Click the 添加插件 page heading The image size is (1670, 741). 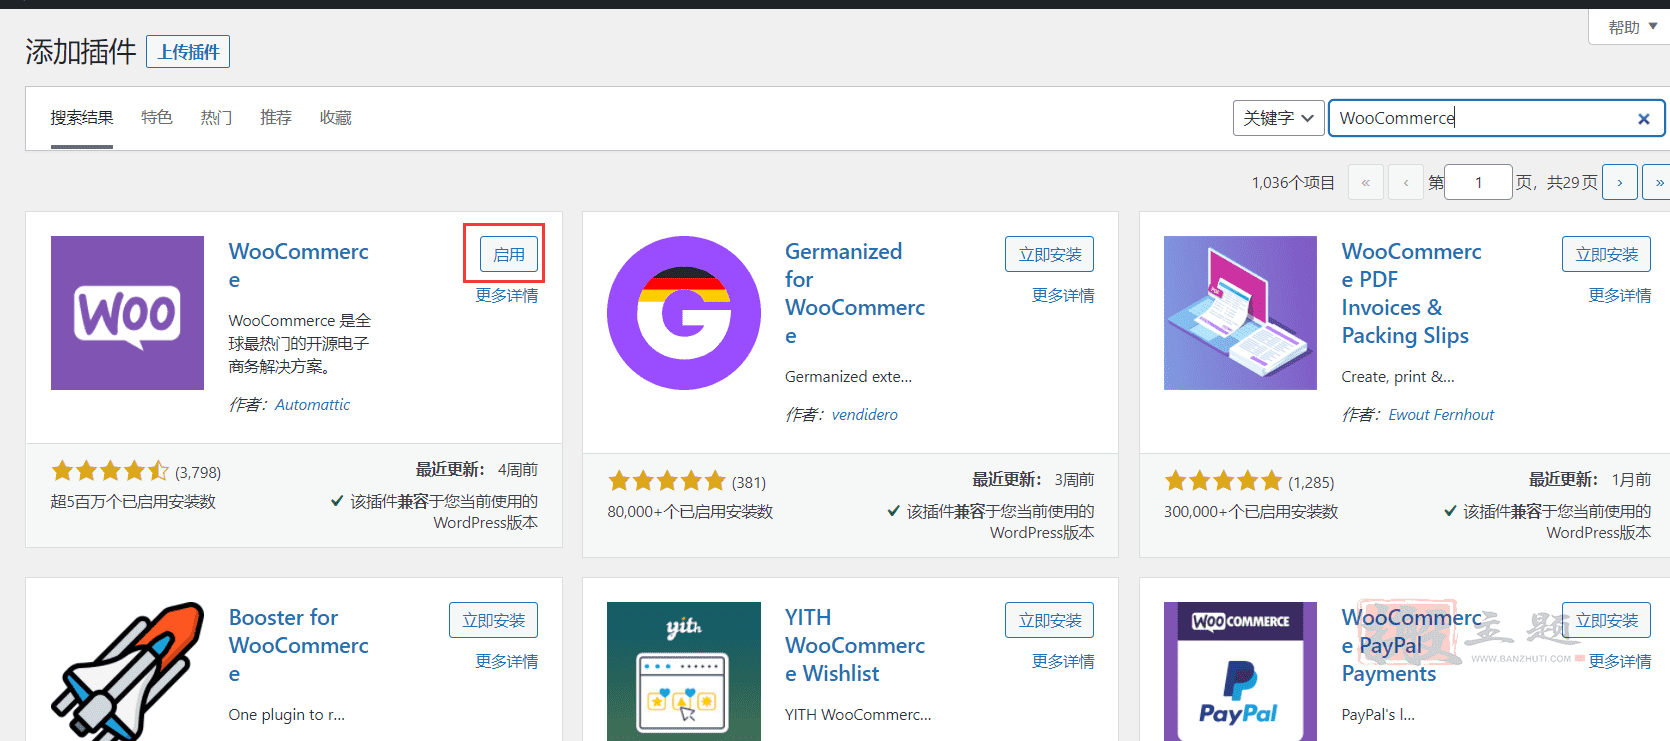pyautogui.click(x=80, y=52)
